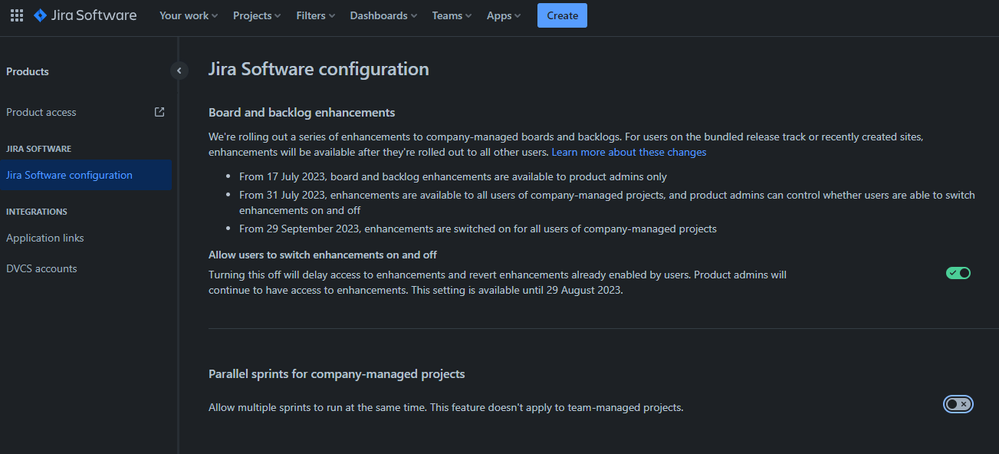Expand the Your work dropdown
999x454 pixels.
tap(189, 16)
